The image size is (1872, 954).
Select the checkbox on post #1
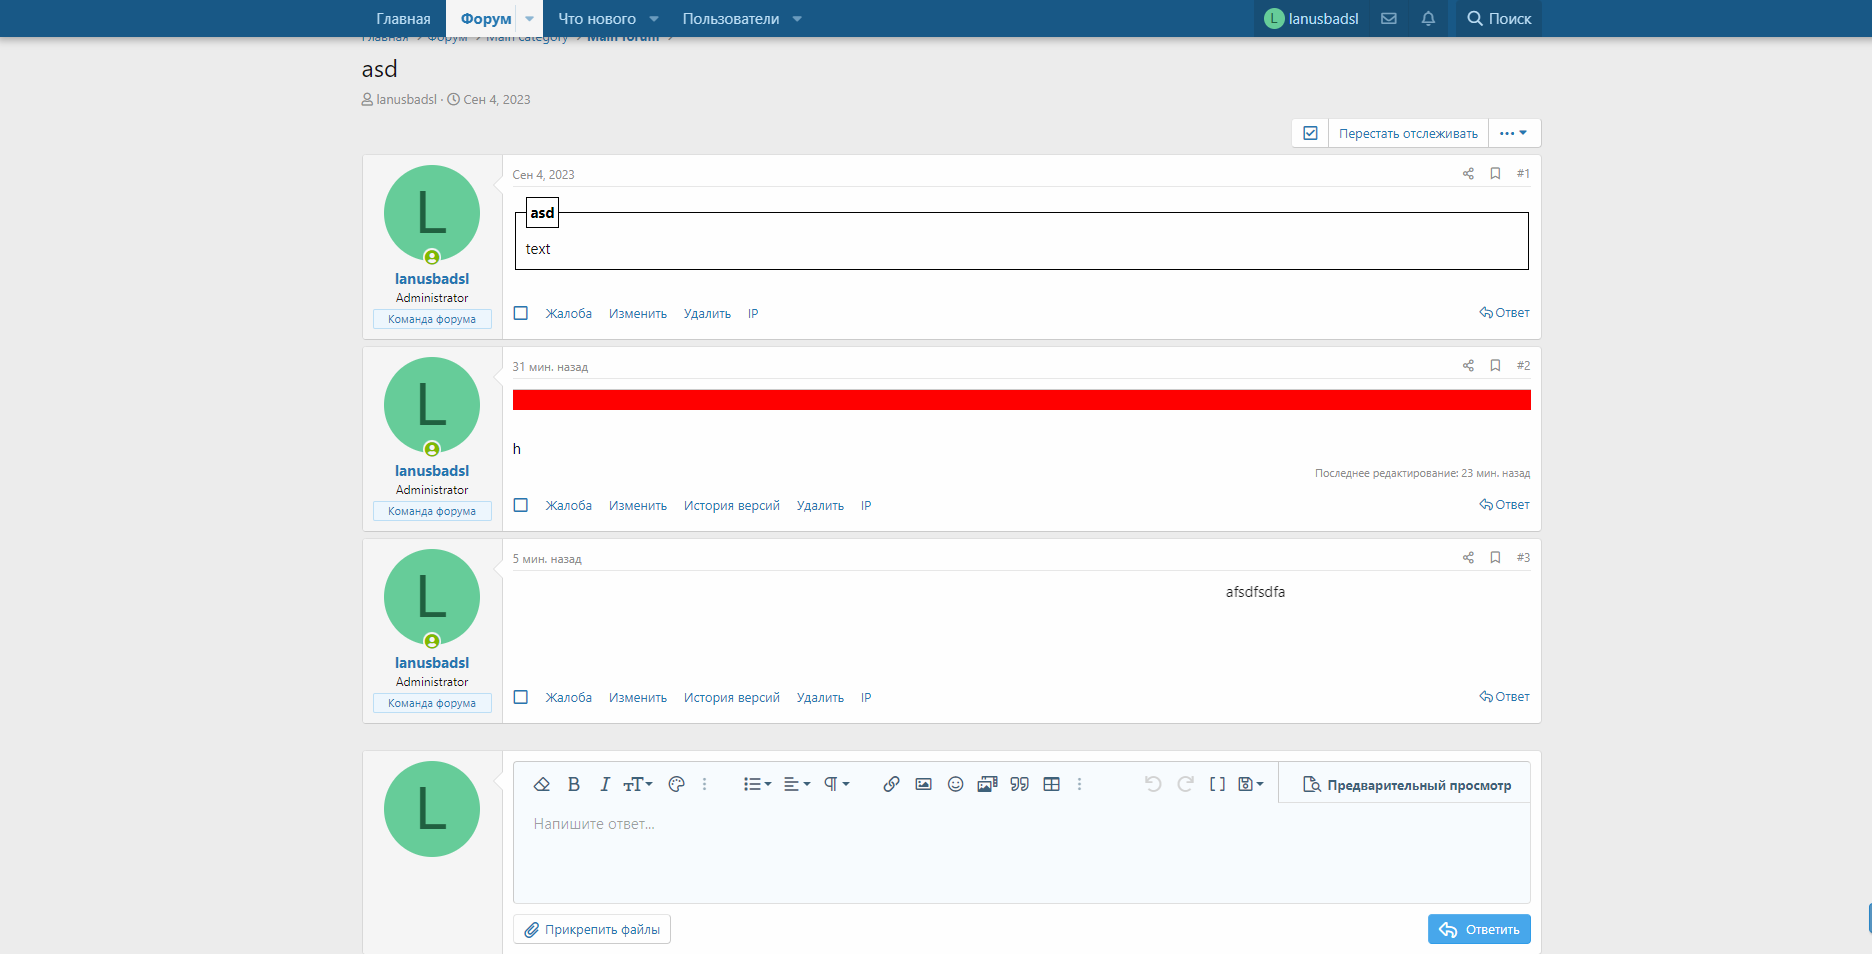coord(521,313)
